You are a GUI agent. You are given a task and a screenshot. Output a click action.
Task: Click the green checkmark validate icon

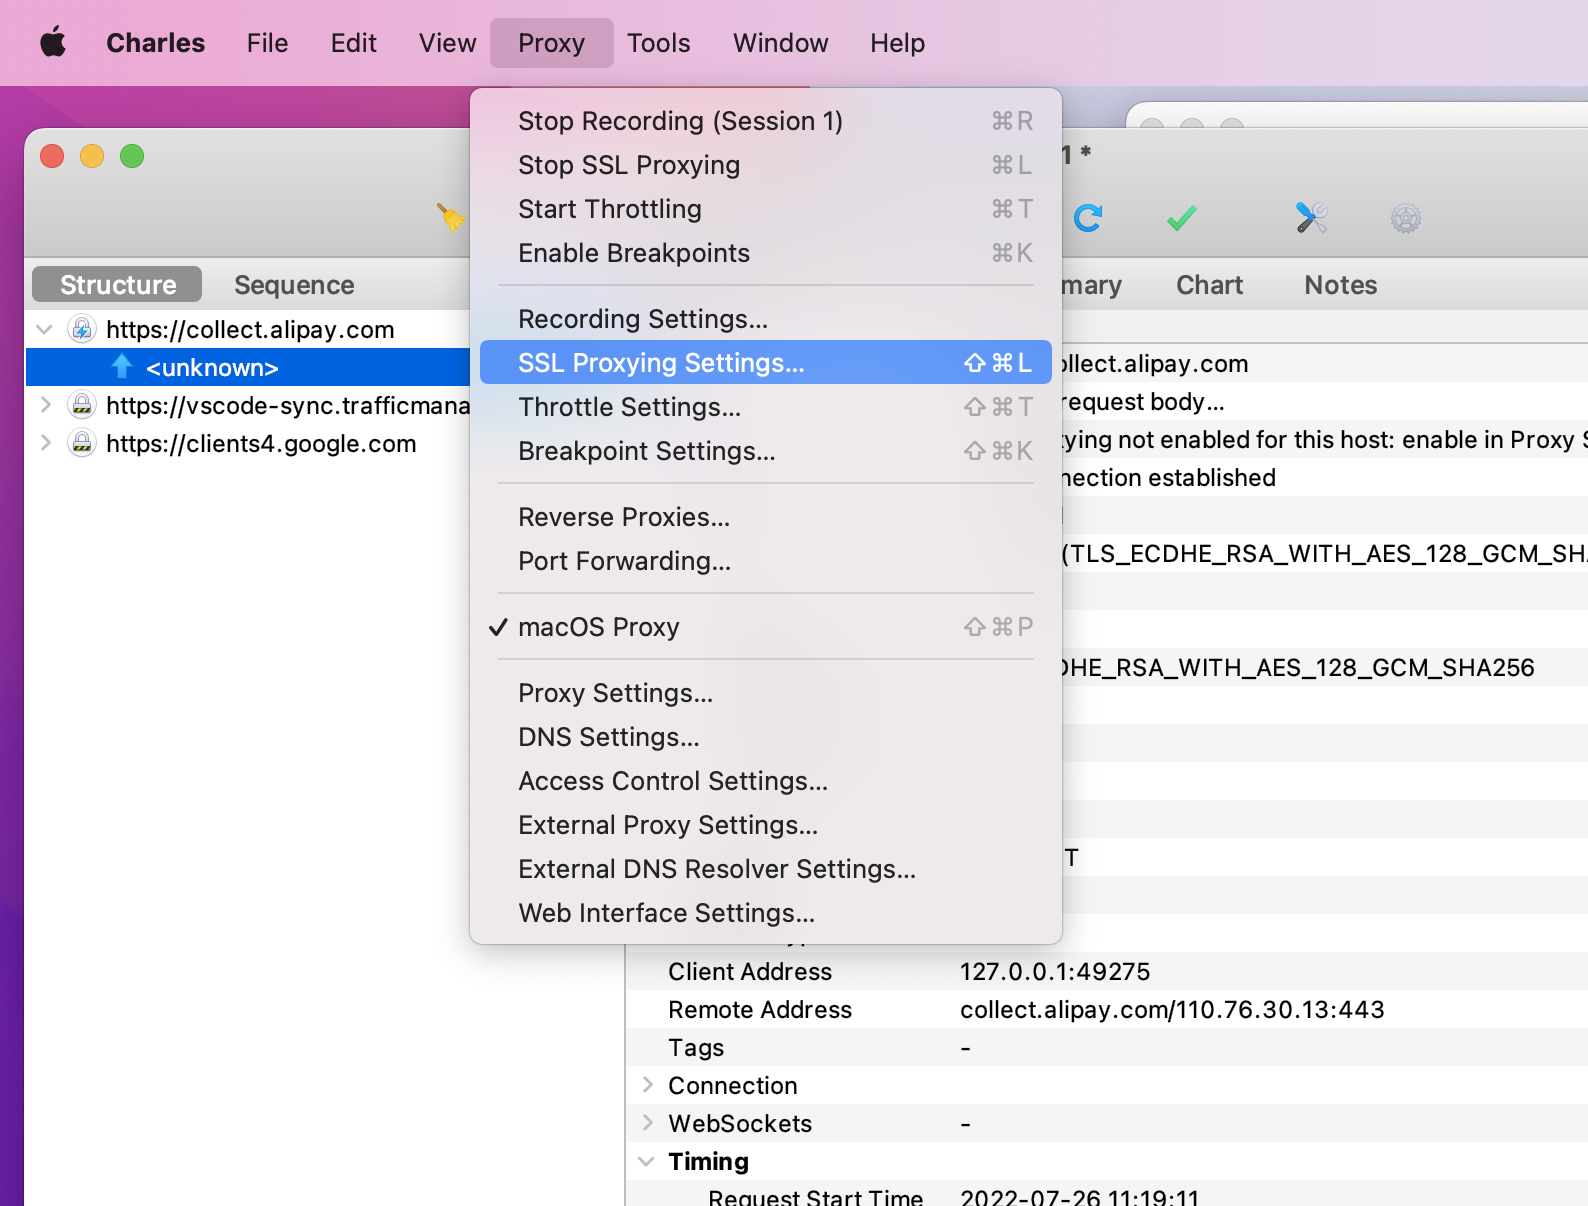click(1182, 217)
